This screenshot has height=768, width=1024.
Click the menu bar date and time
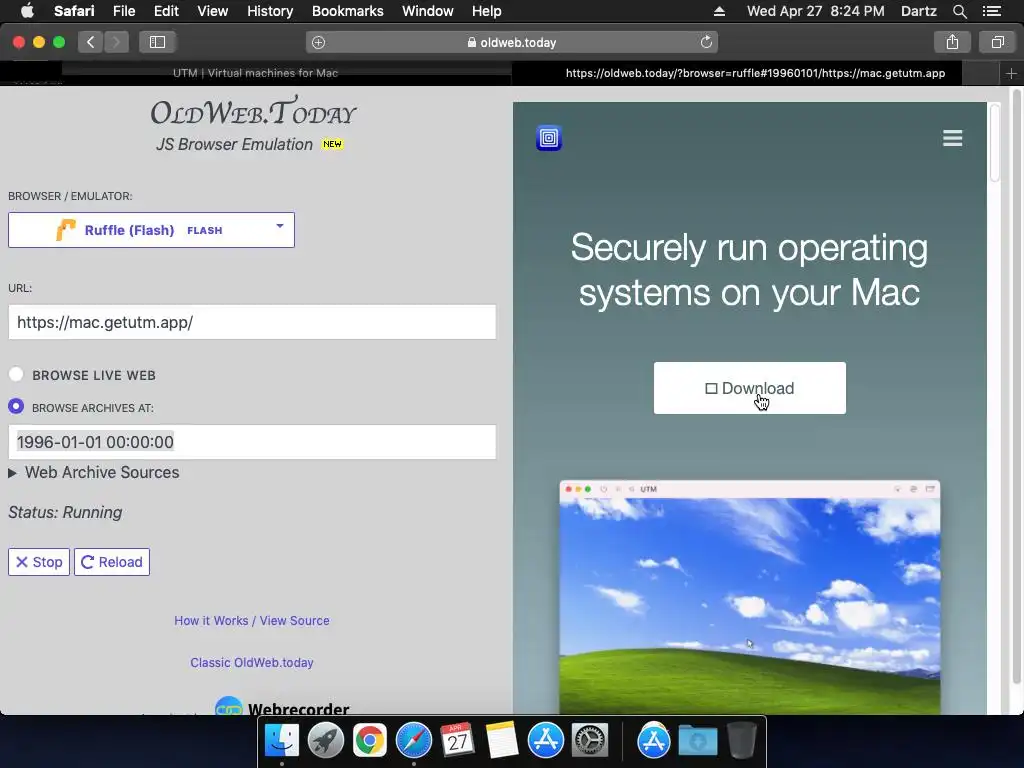[x=816, y=11]
